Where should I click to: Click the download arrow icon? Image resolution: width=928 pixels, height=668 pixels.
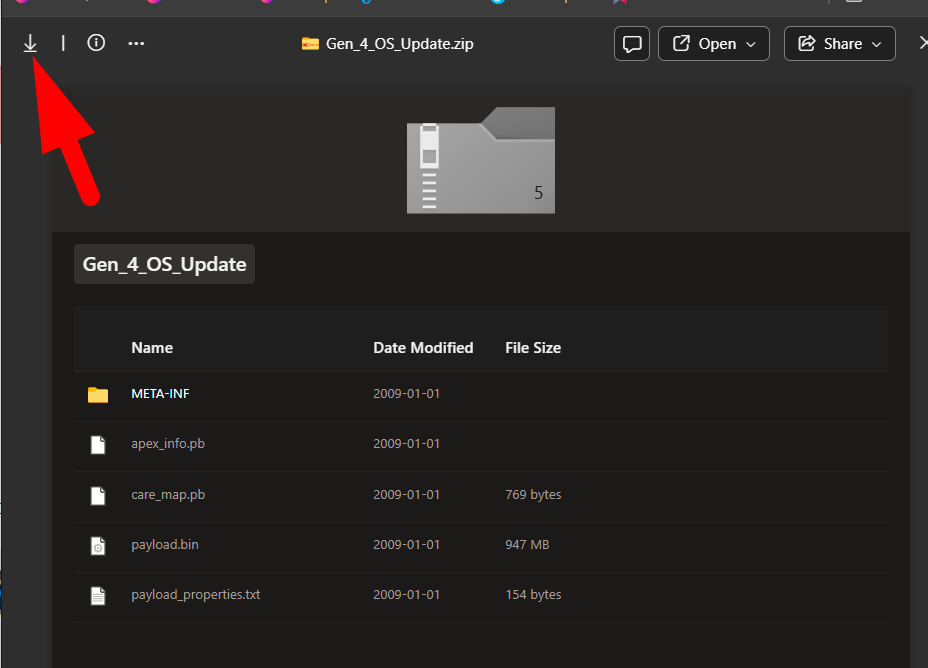30,43
